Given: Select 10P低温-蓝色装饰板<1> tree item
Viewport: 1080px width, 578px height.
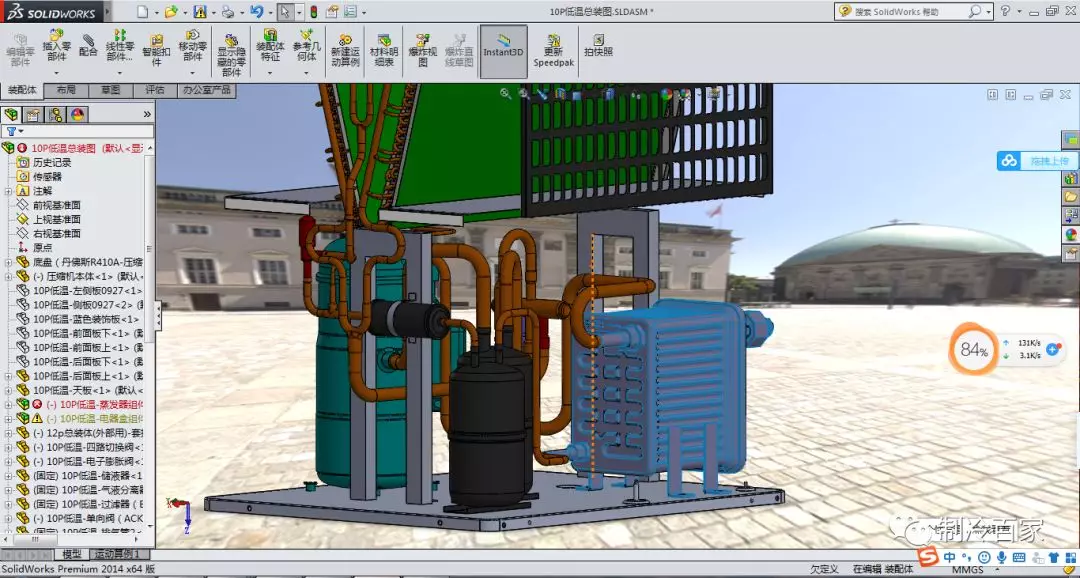Looking at the screenshot, I should [85, 319].
